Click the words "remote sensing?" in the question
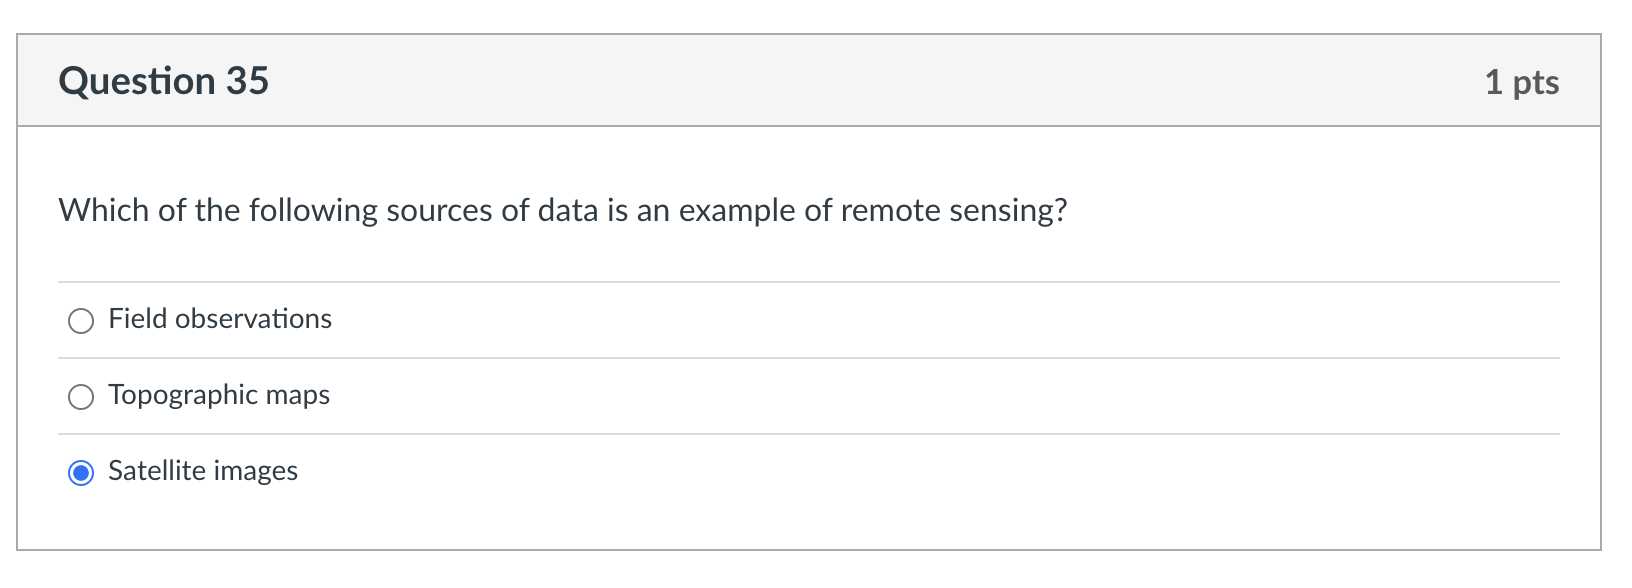Screen dimensions: 1632x588 tap(954, 211)
